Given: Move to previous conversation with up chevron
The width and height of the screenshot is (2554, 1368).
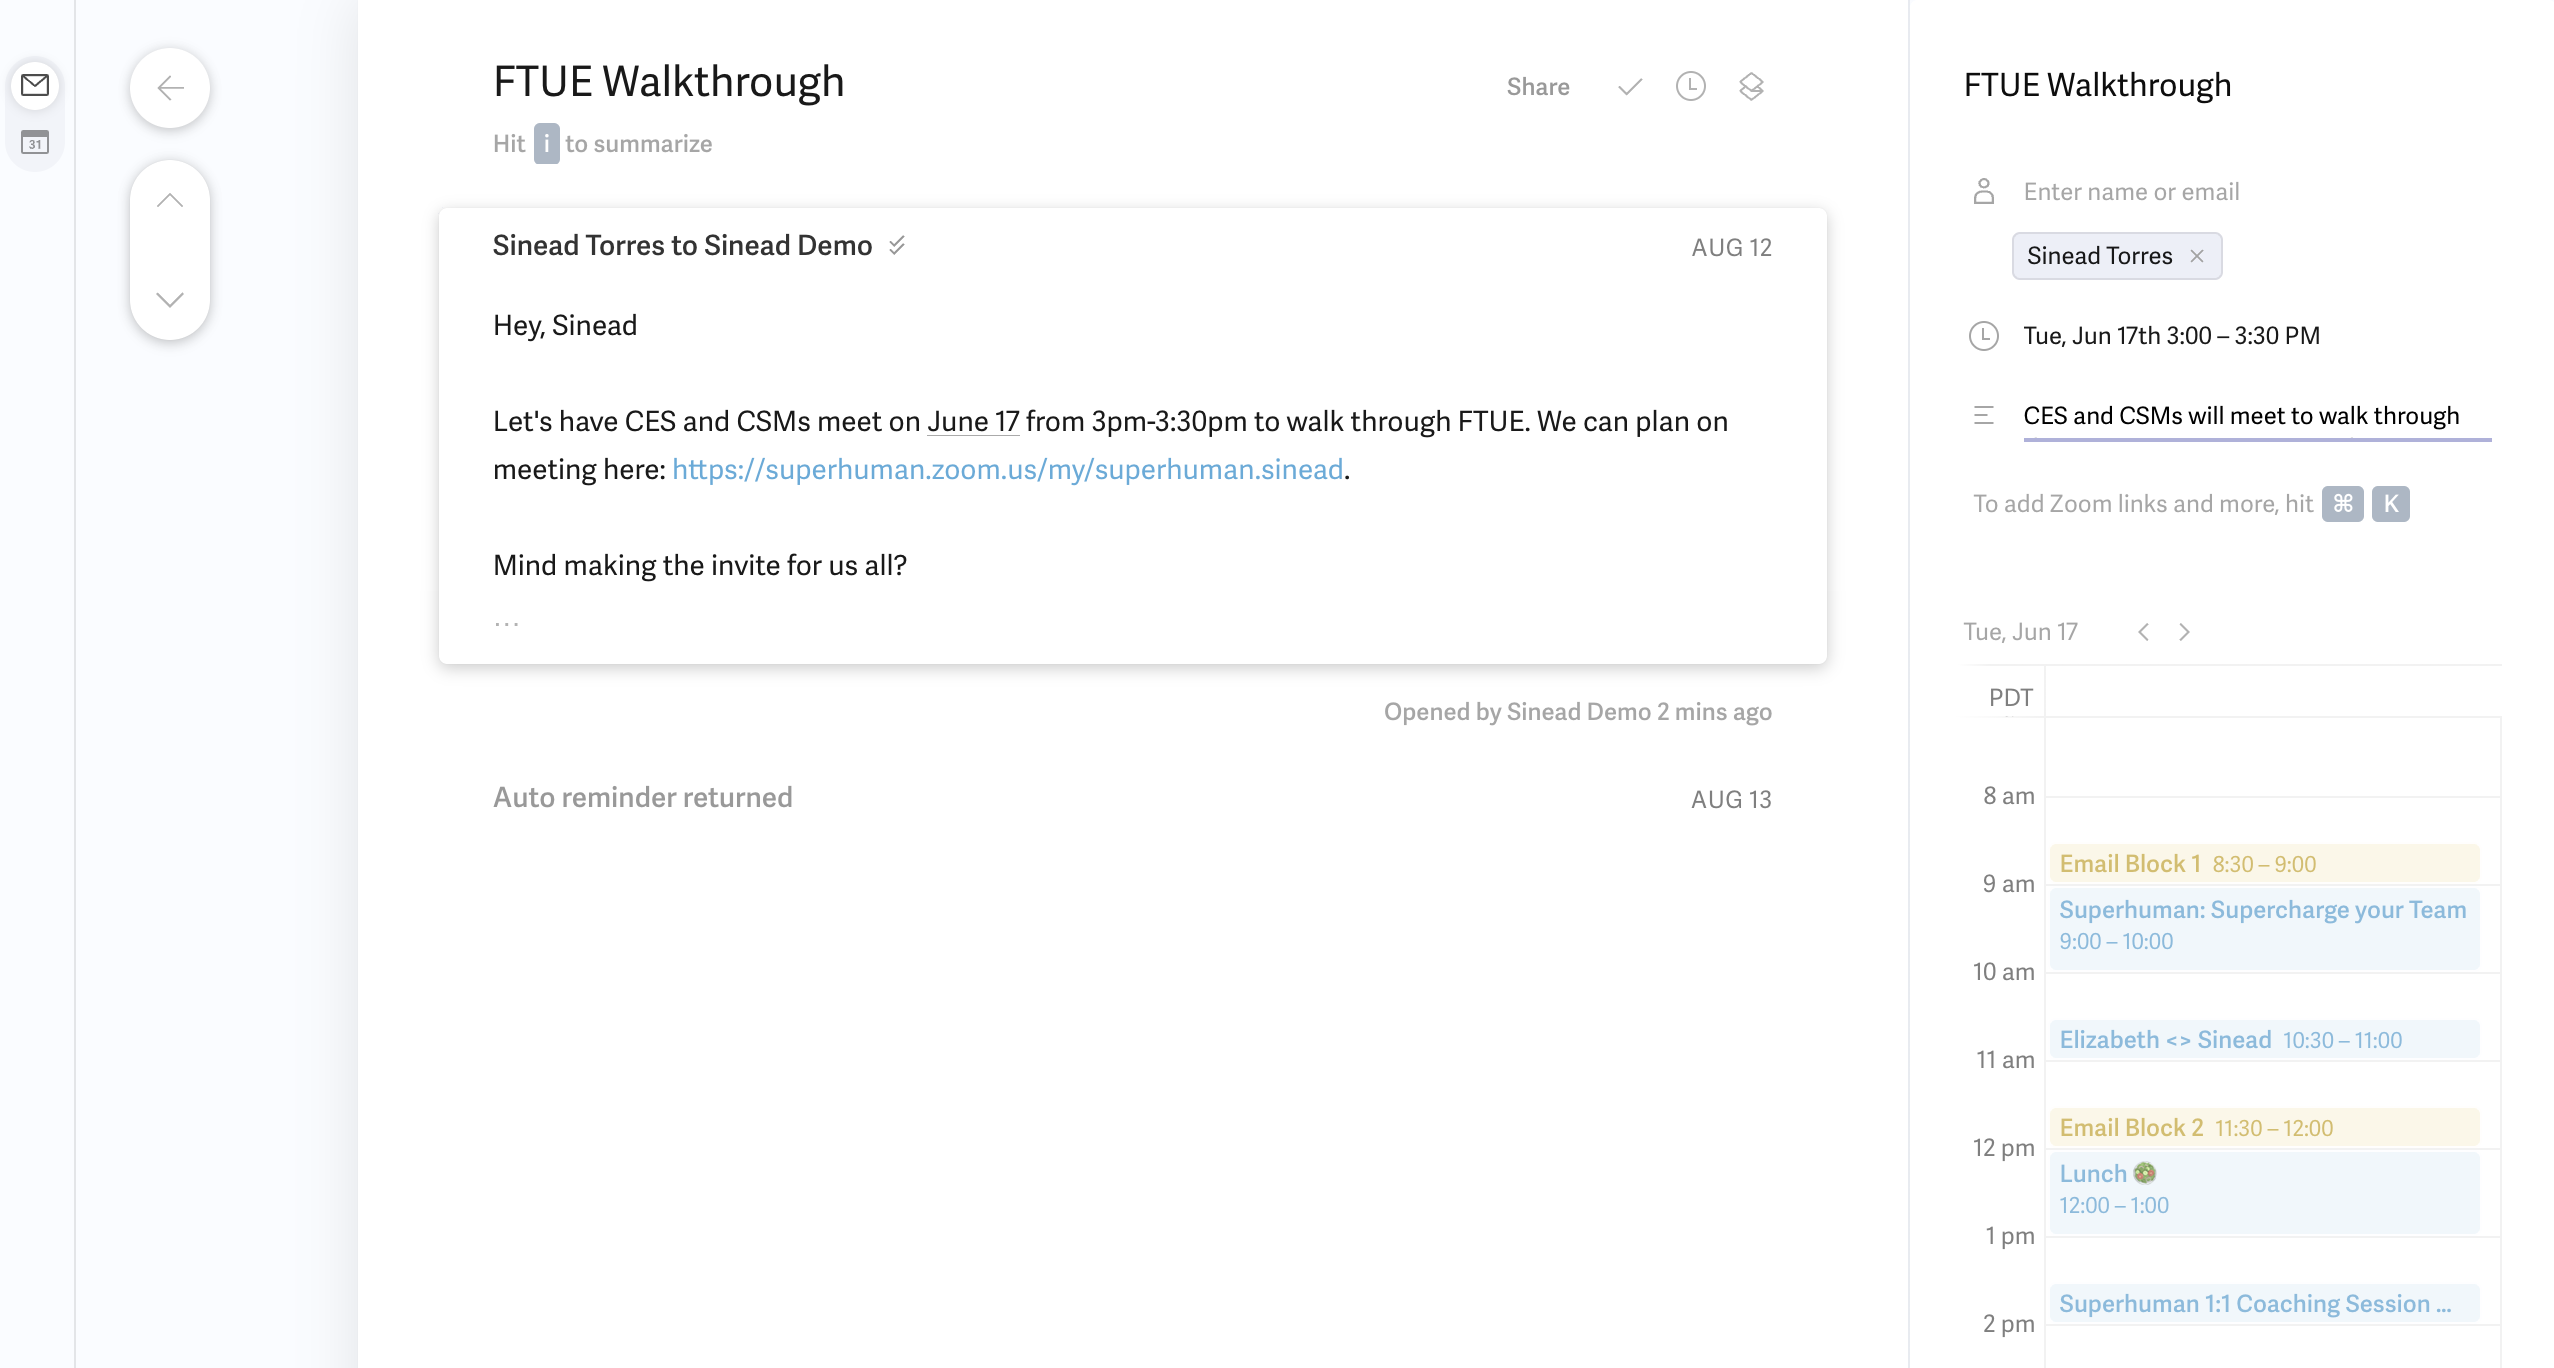Looking at the screenshot, I should click(x=170, y=201).
